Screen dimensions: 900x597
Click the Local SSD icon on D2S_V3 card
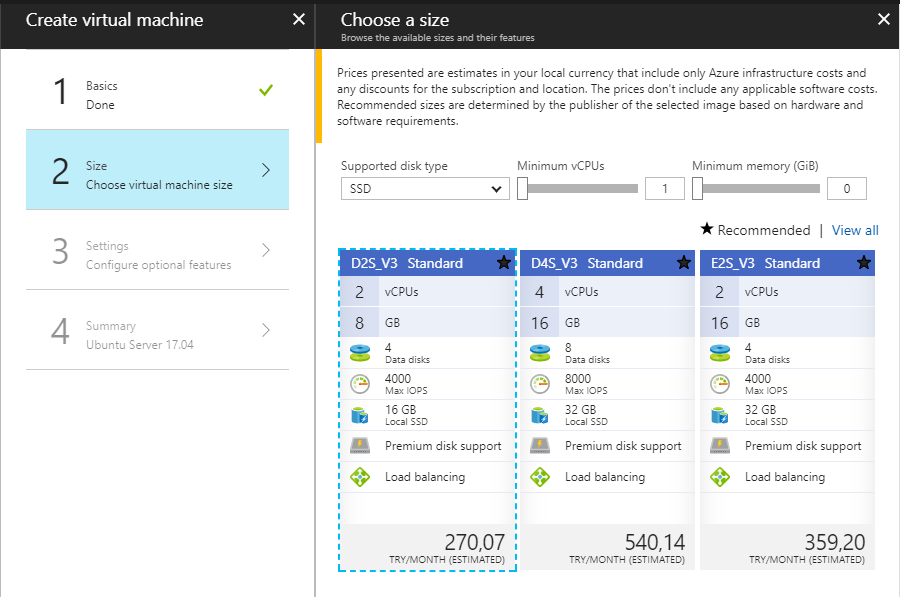[360, 414]
